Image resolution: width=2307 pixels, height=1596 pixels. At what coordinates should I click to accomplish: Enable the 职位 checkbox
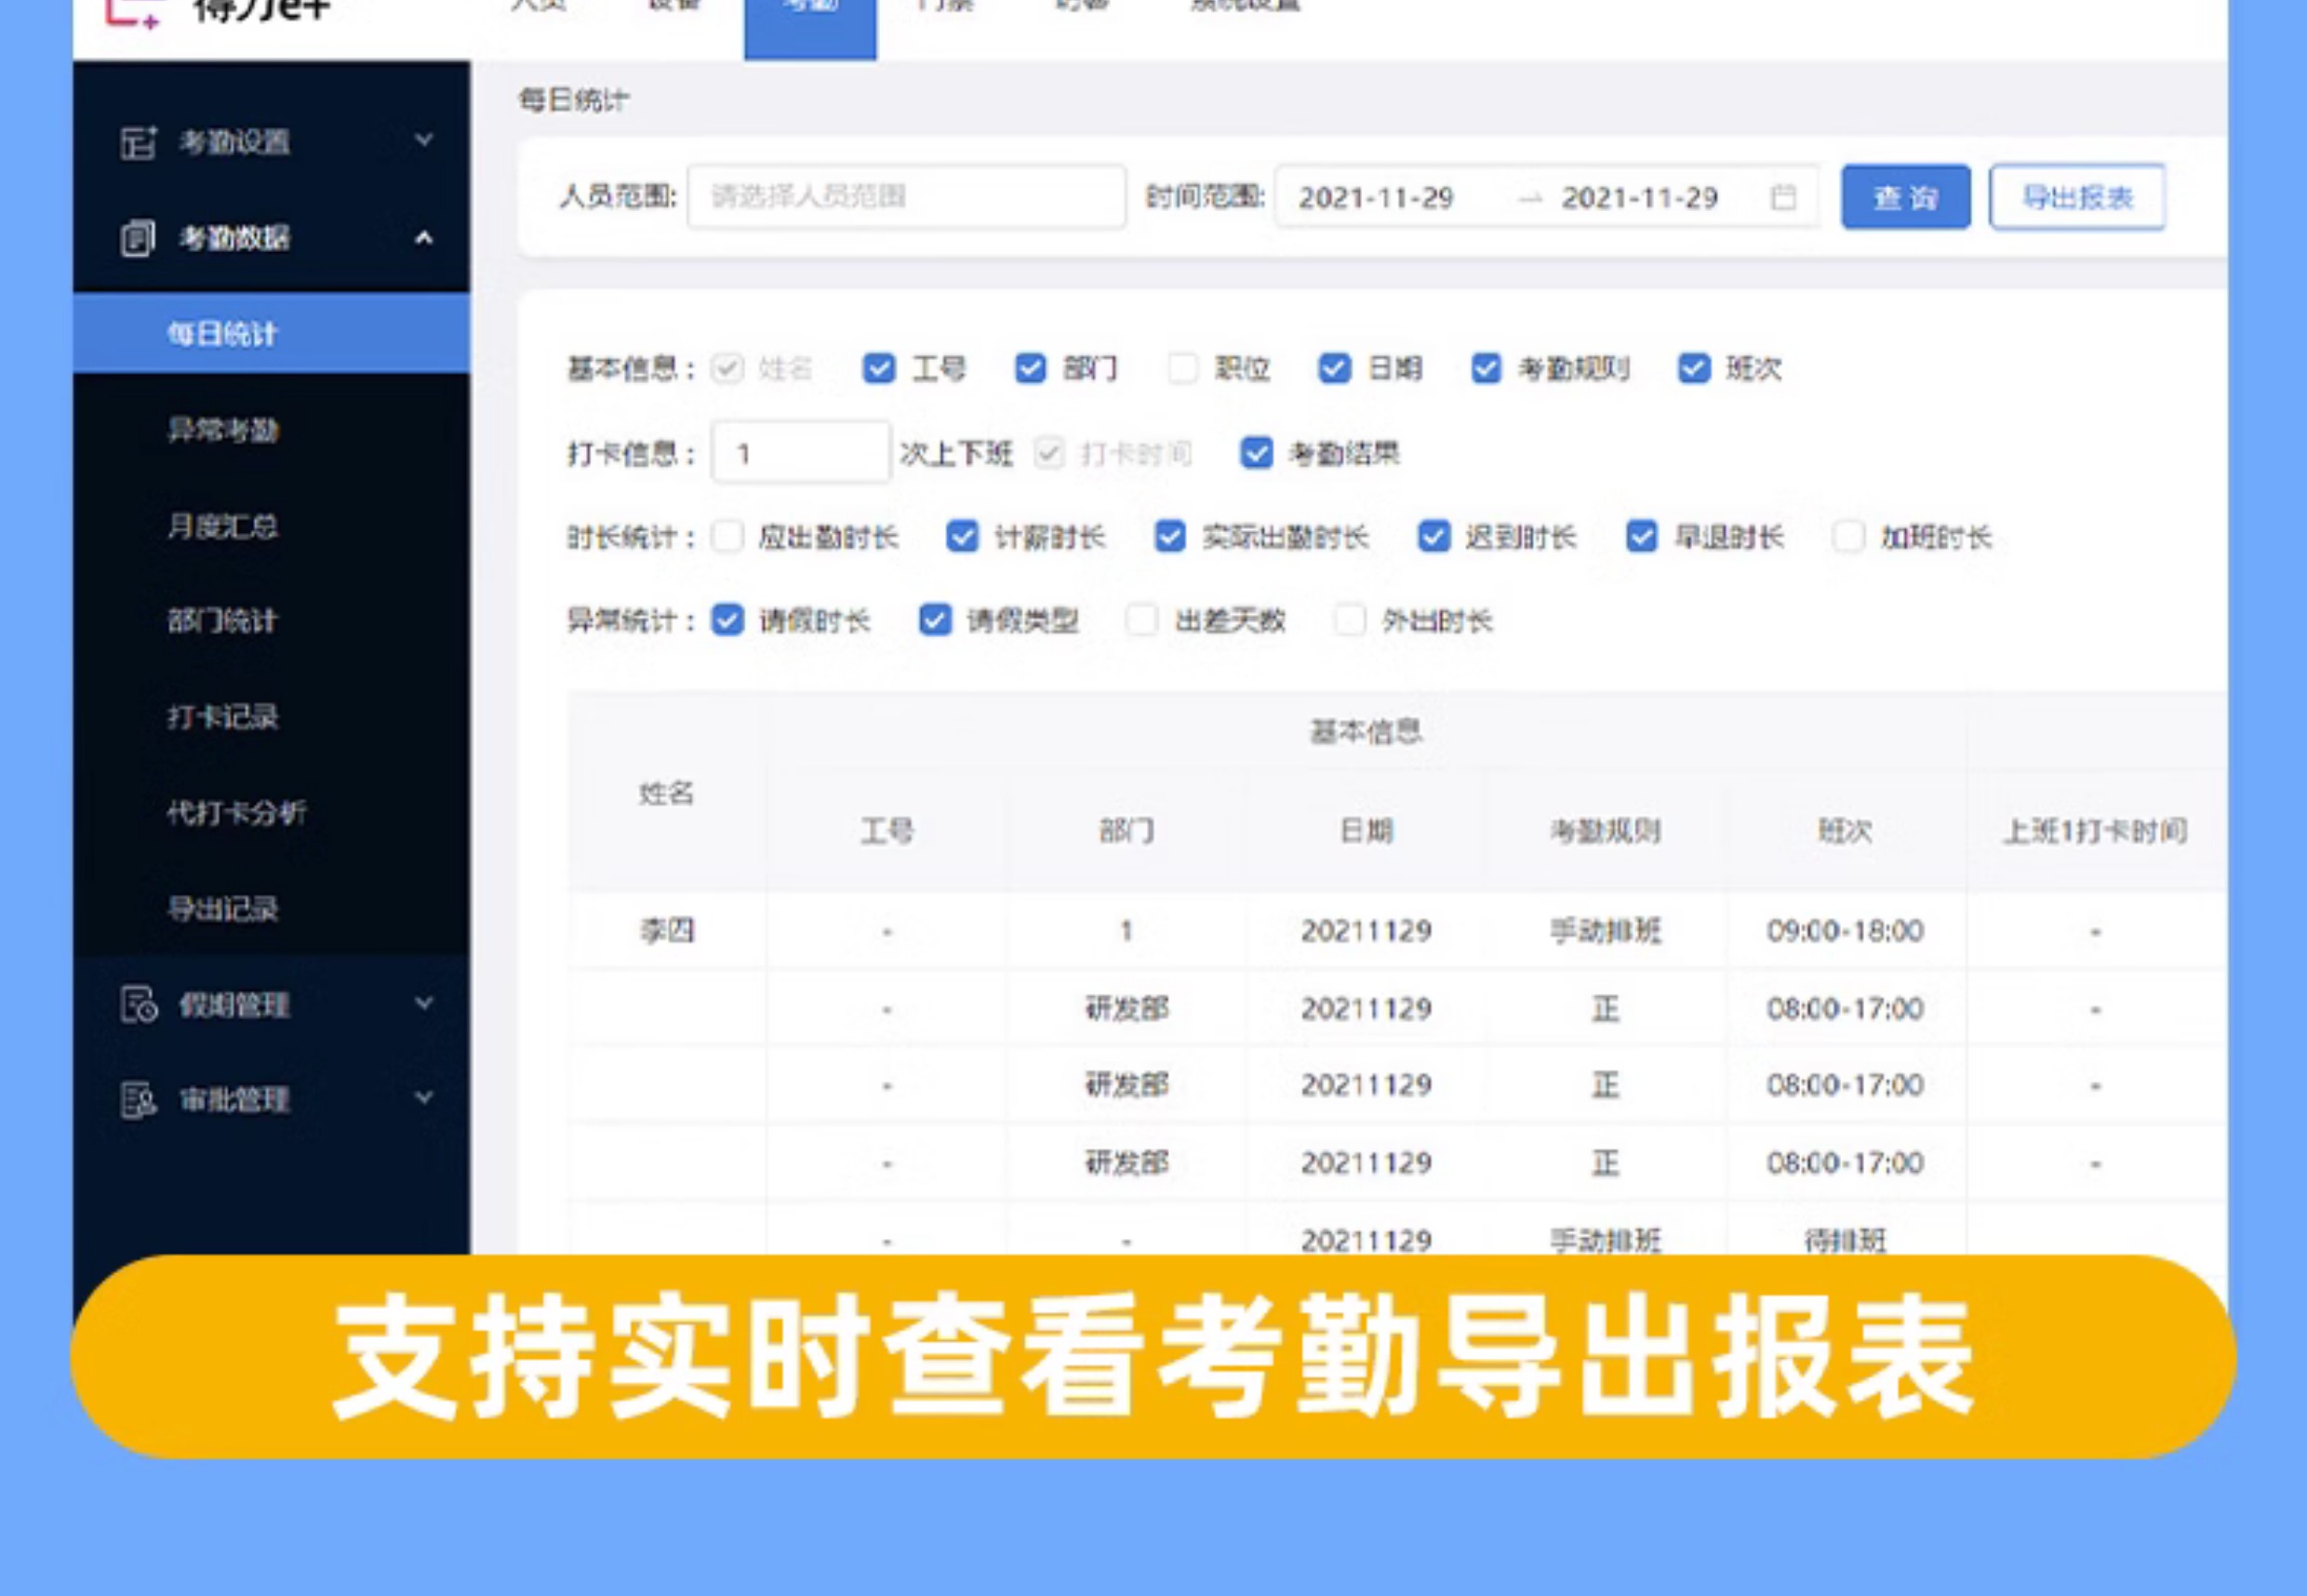(1182, 369)
